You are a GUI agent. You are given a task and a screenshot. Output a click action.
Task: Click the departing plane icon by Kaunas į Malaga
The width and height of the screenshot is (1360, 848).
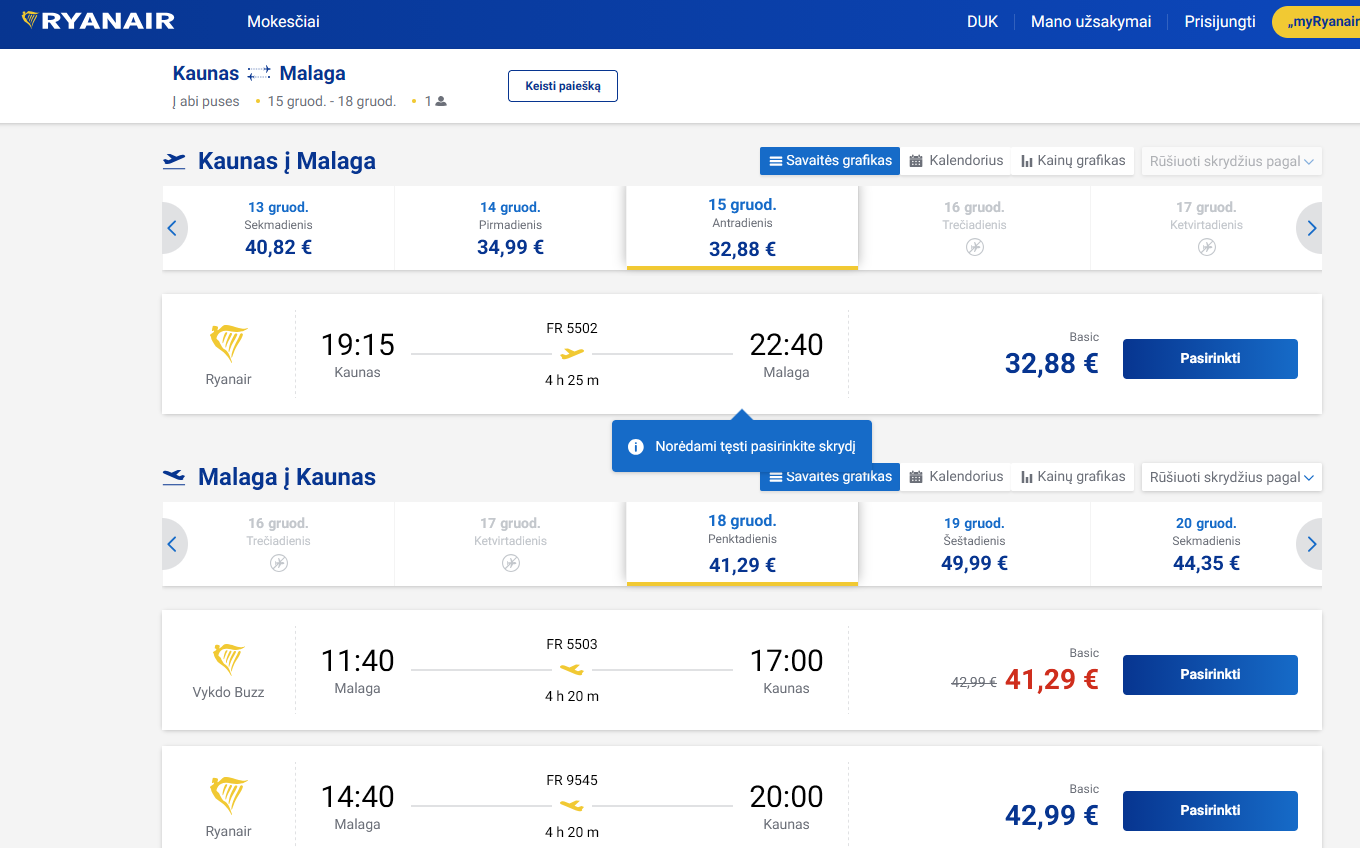(174, 160)
